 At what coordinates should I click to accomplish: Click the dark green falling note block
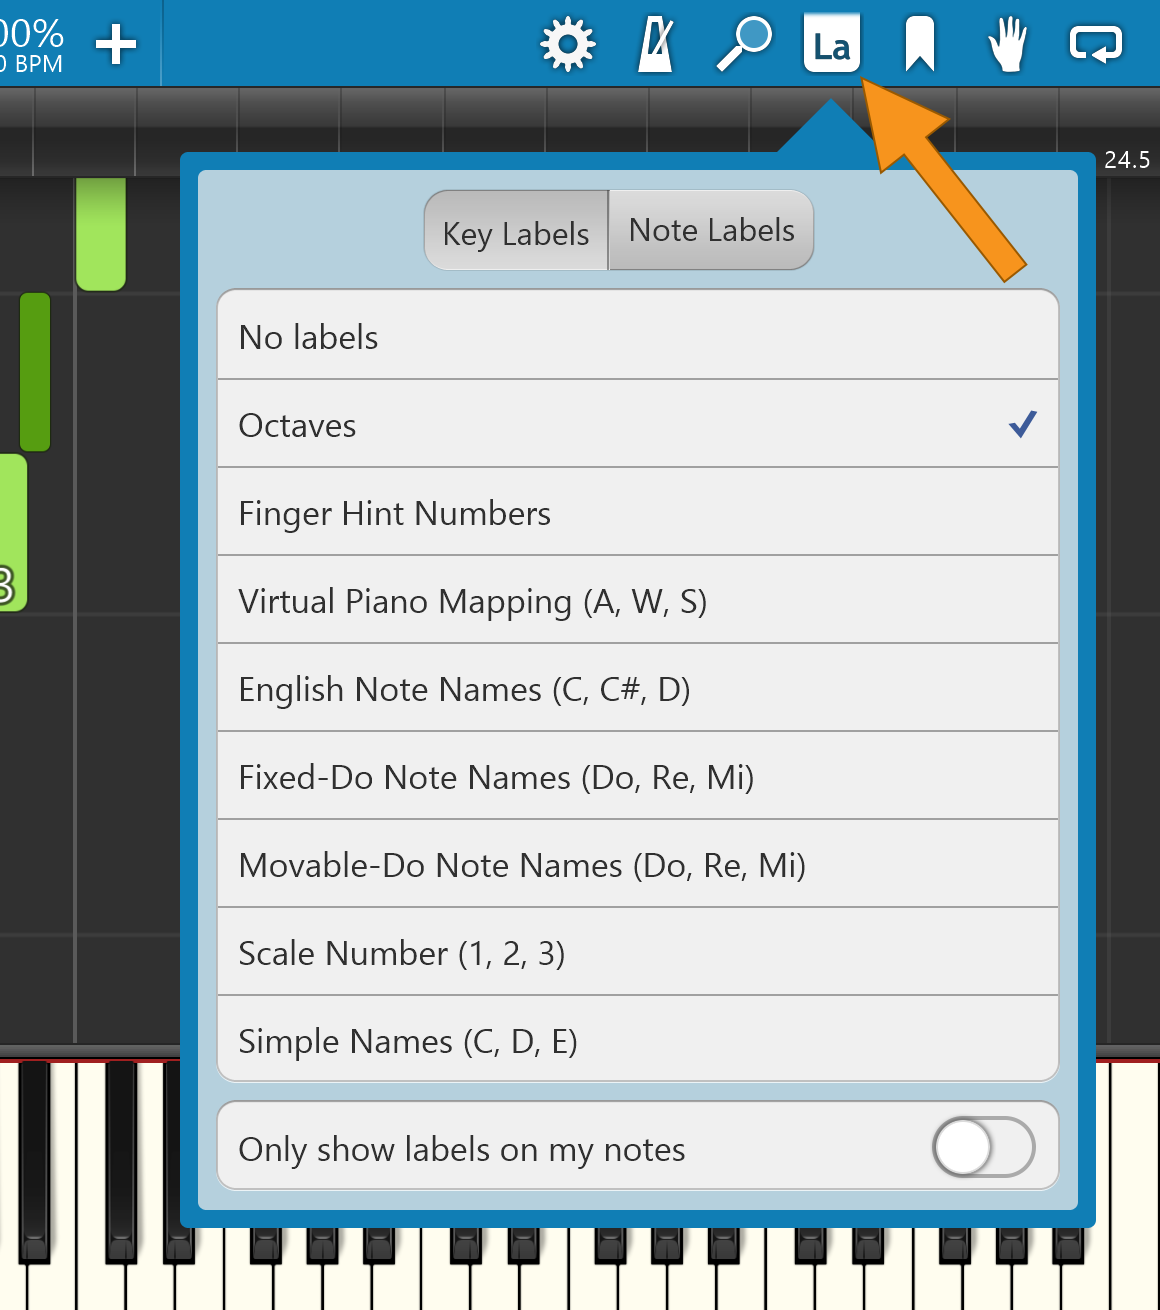(35, 372)
